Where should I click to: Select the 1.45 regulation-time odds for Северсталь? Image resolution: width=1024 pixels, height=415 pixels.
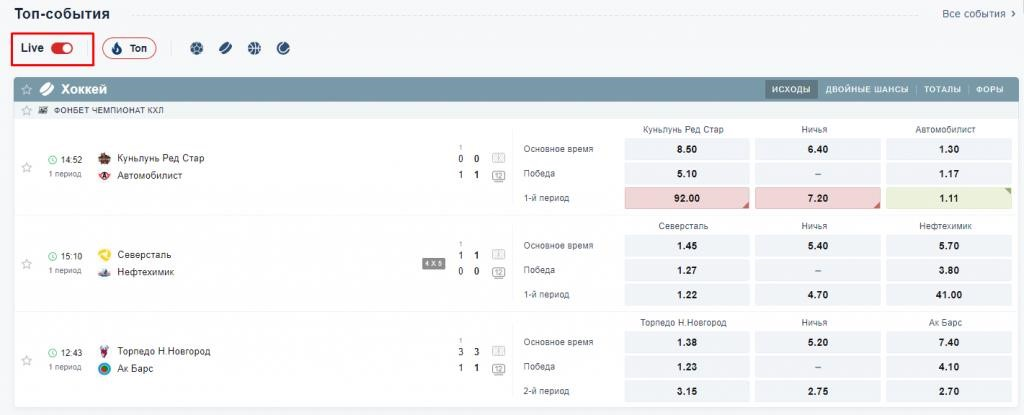(687, 246)
